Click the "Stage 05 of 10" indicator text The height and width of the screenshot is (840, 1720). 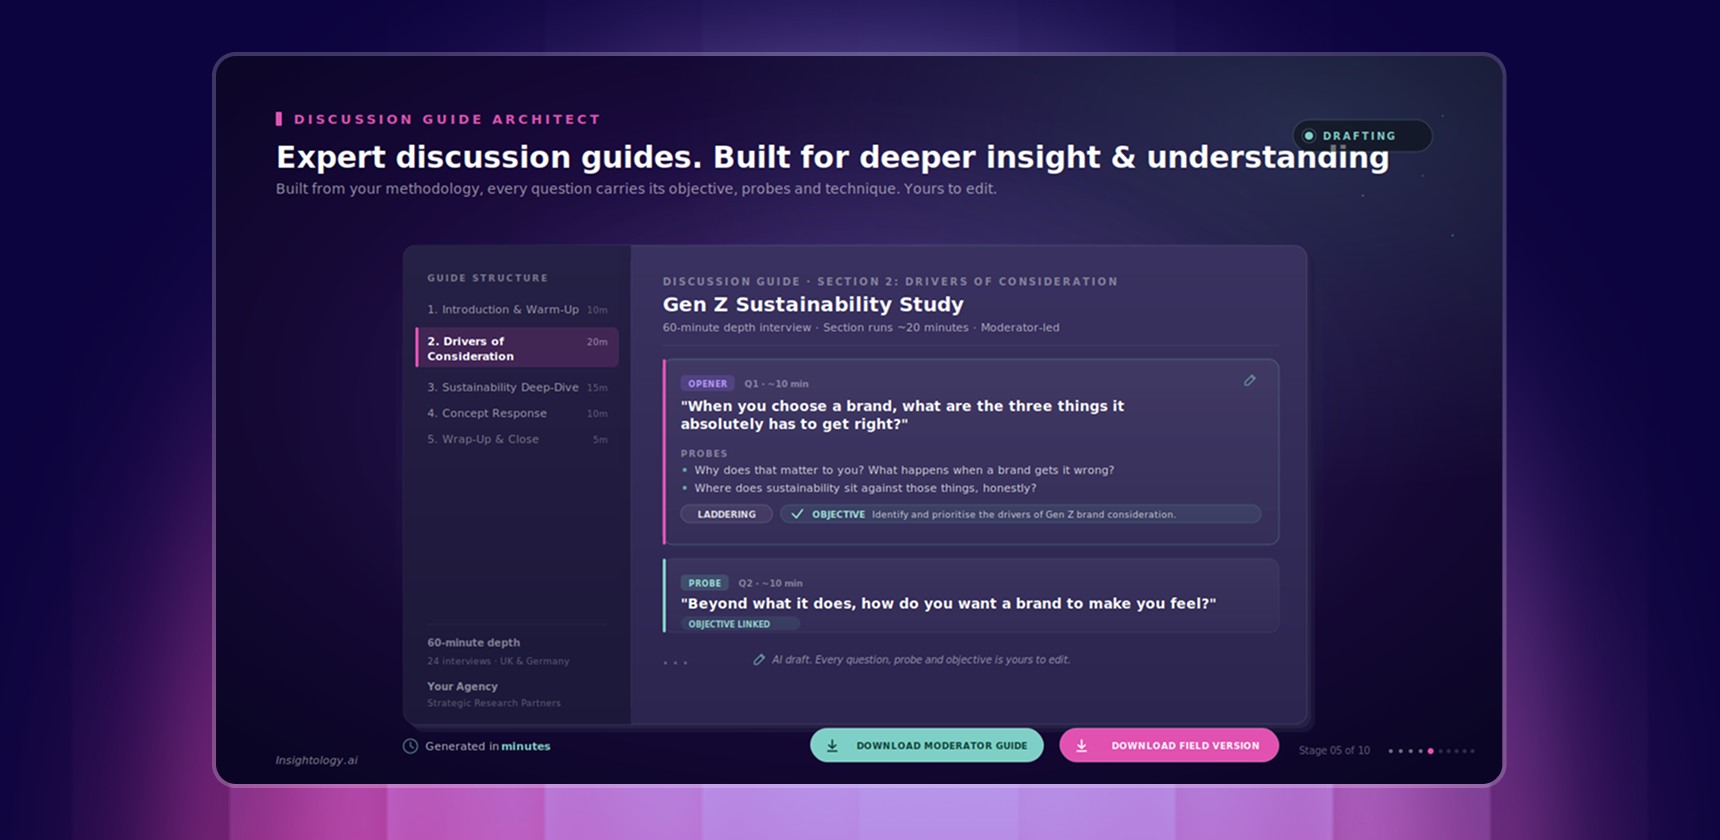coord(1334,751)
